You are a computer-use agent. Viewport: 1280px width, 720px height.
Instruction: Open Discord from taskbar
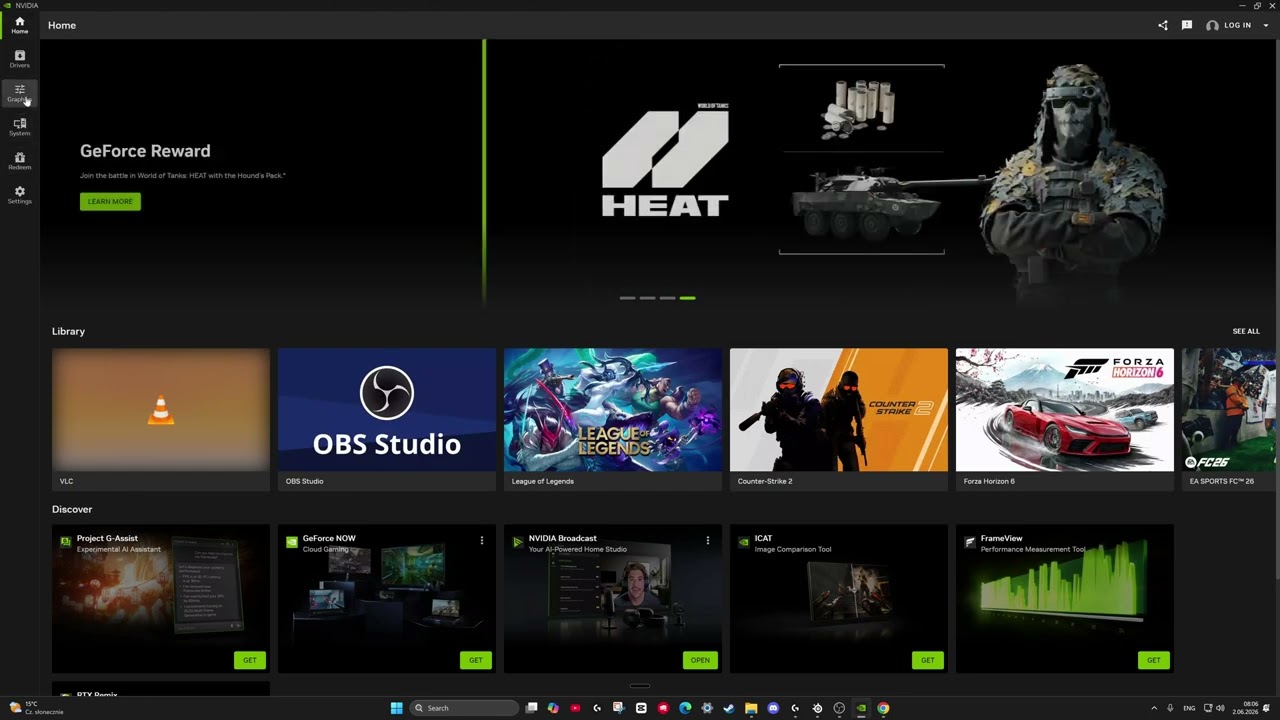point(773,708)
